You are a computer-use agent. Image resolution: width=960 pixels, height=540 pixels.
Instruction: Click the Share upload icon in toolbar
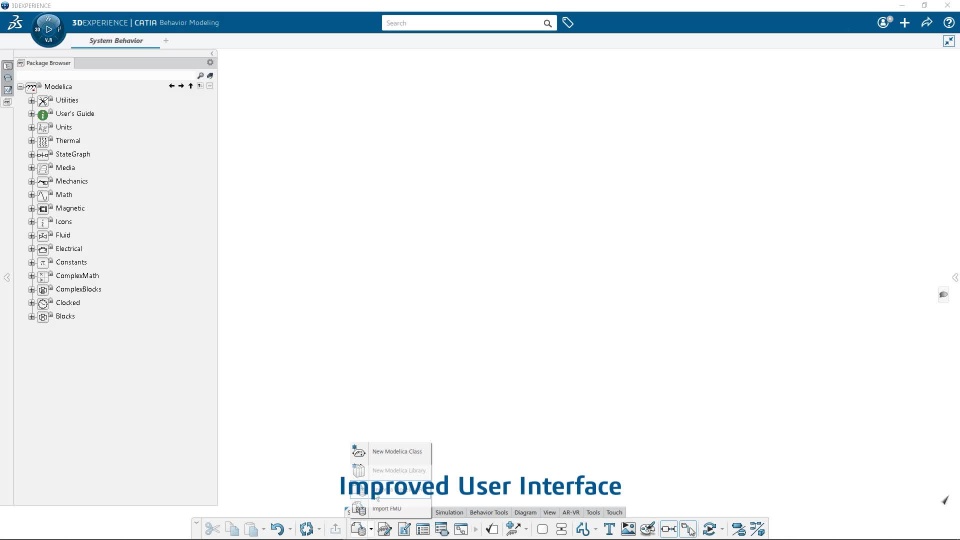tap(336, 529)
